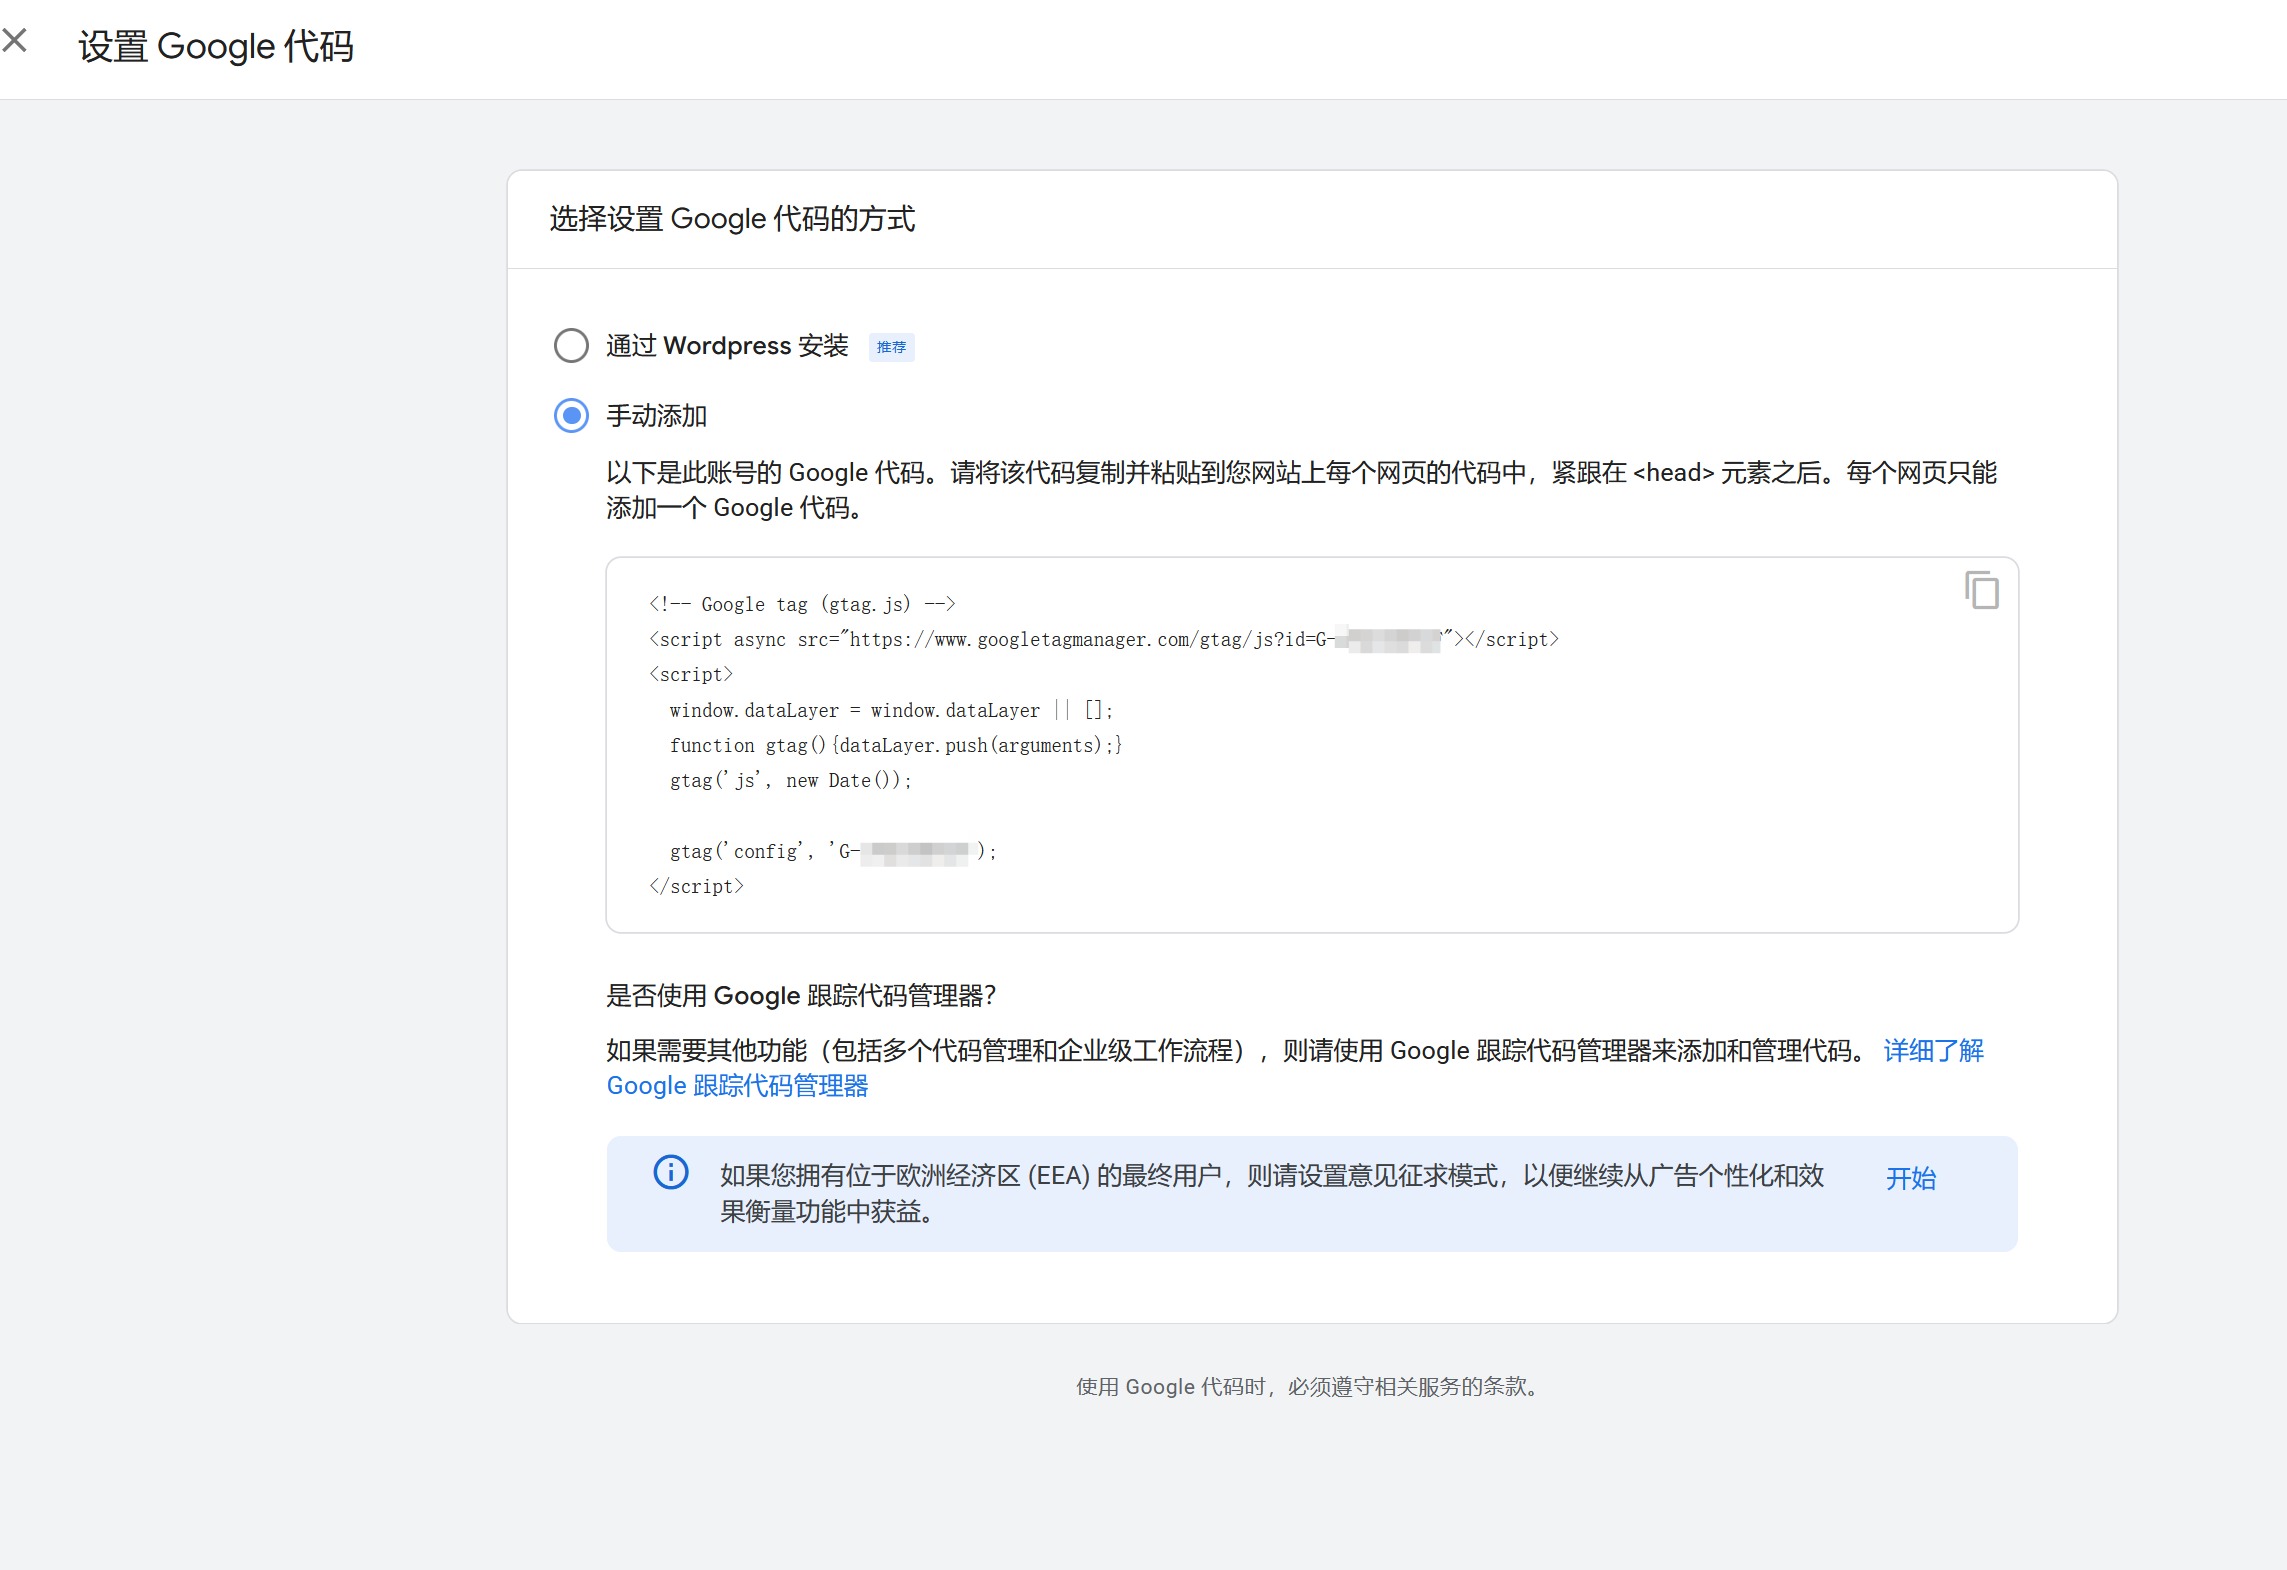2287x1570 pixels.
Task: Click the Google tag (gtag.js) comment line
Action: 803,604
